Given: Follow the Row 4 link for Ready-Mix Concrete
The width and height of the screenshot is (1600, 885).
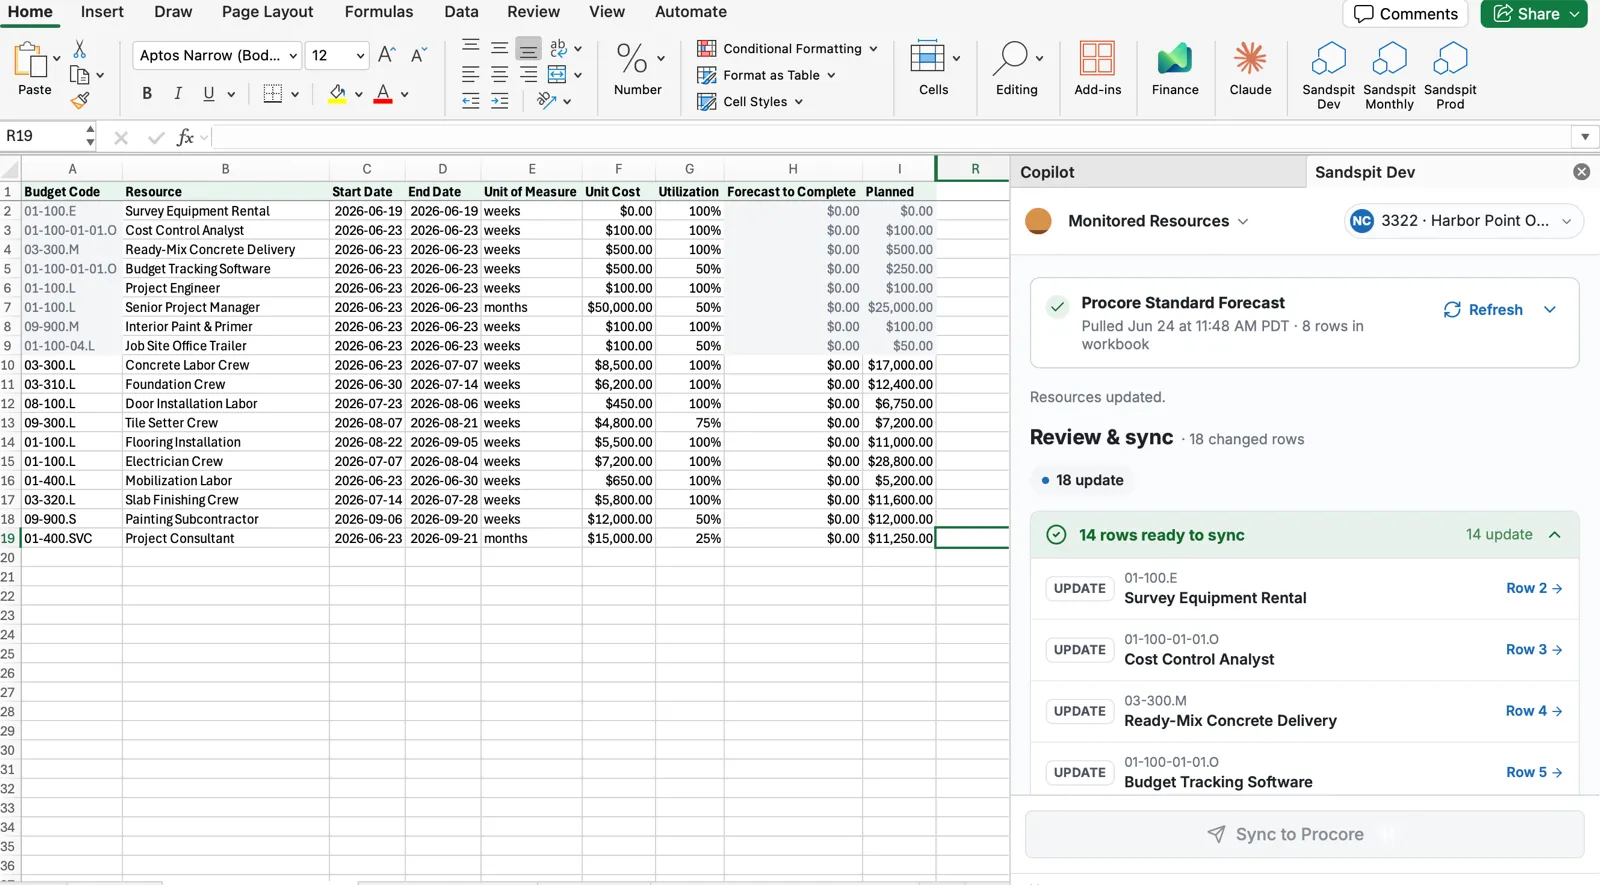Looking at the screenshot, I should 1534,711.
